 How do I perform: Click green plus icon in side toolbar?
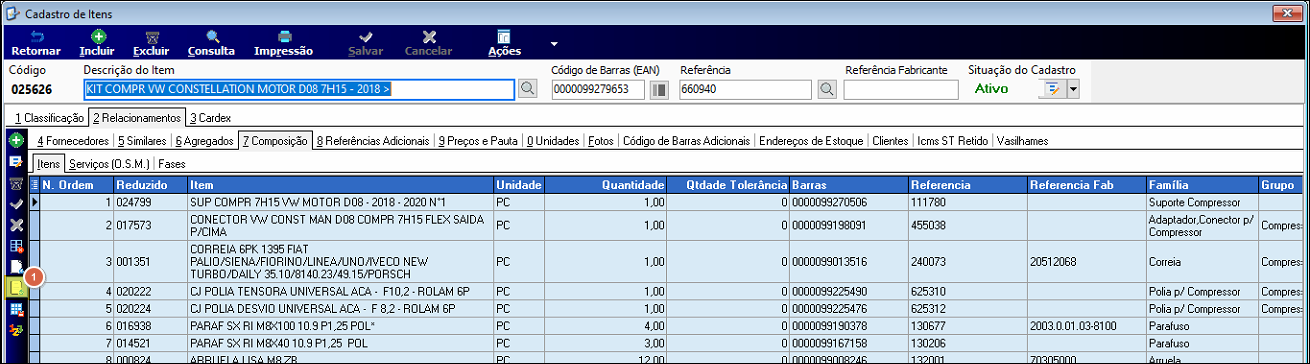coord(16,141)
